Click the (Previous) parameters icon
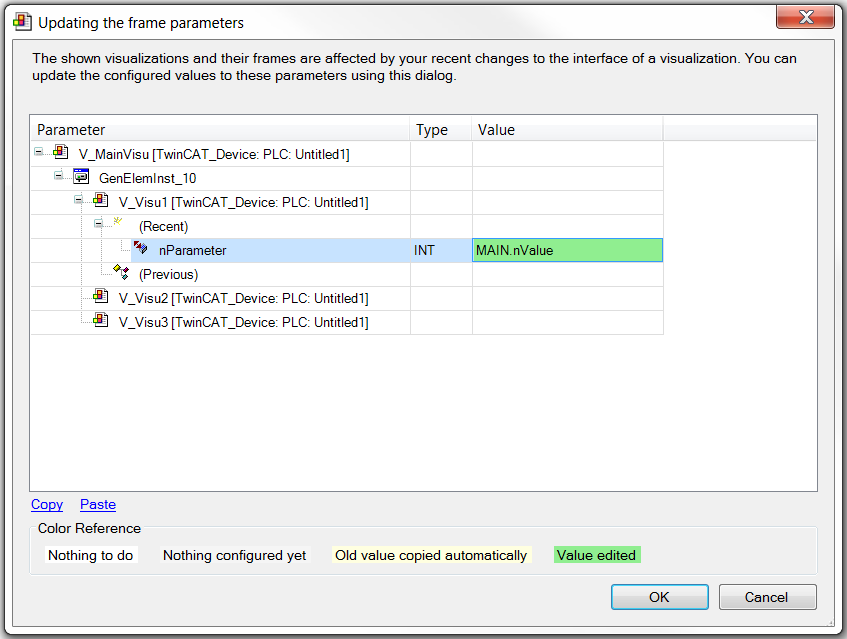The width and height of the screenshot is (847, 639). (122, 272)
